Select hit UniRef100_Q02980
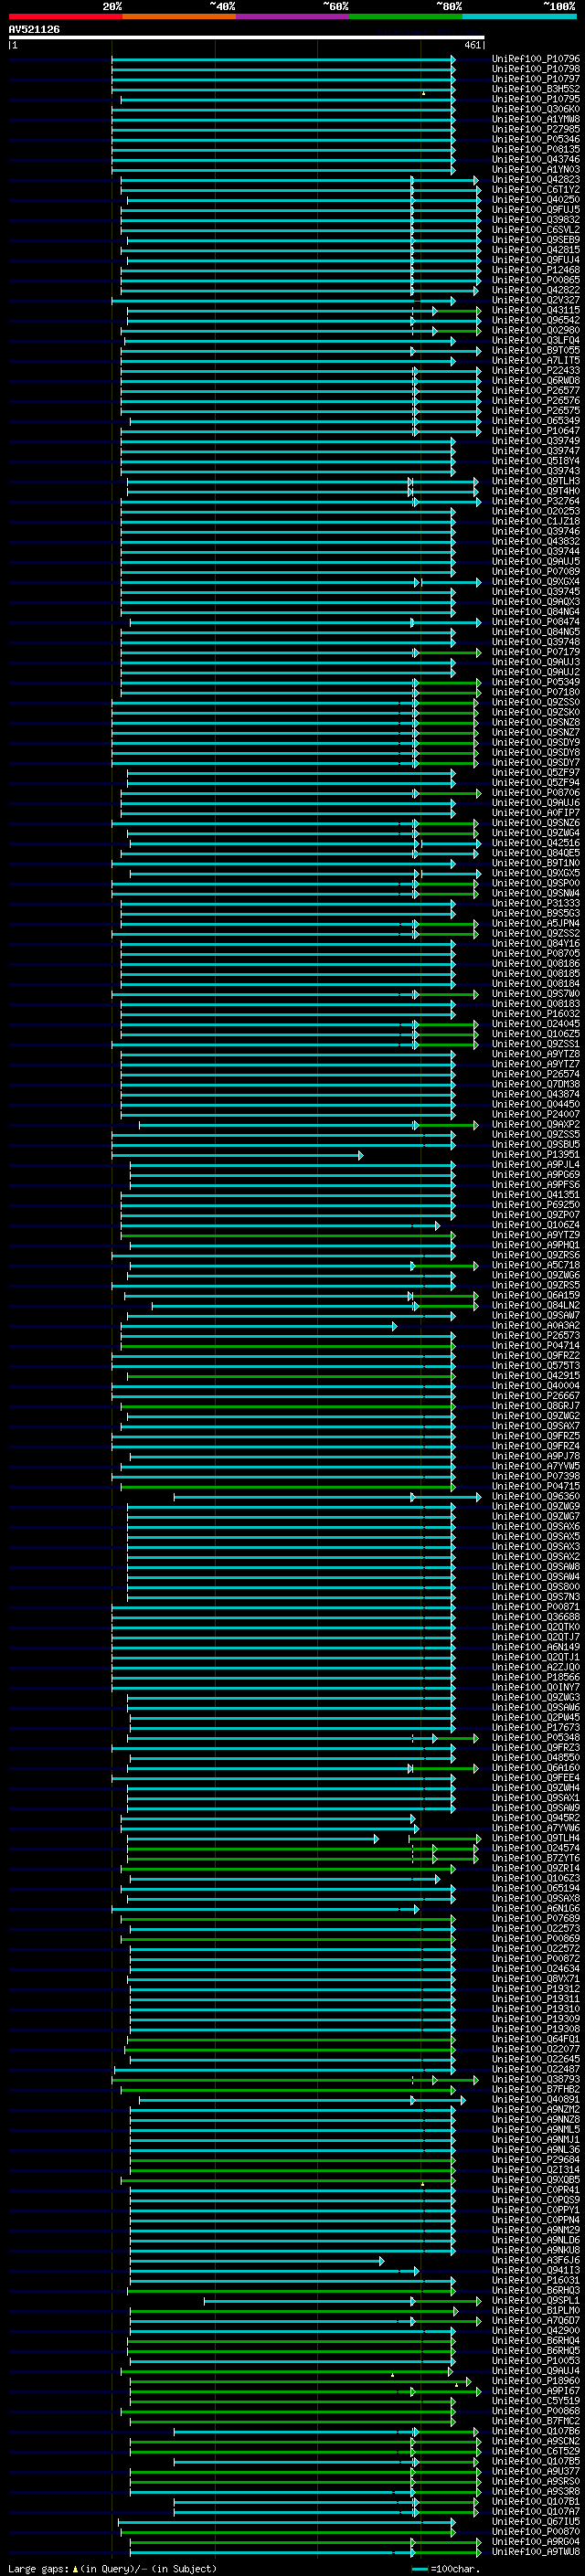This screenshot has width=585, height=2576. pos(536,330)
